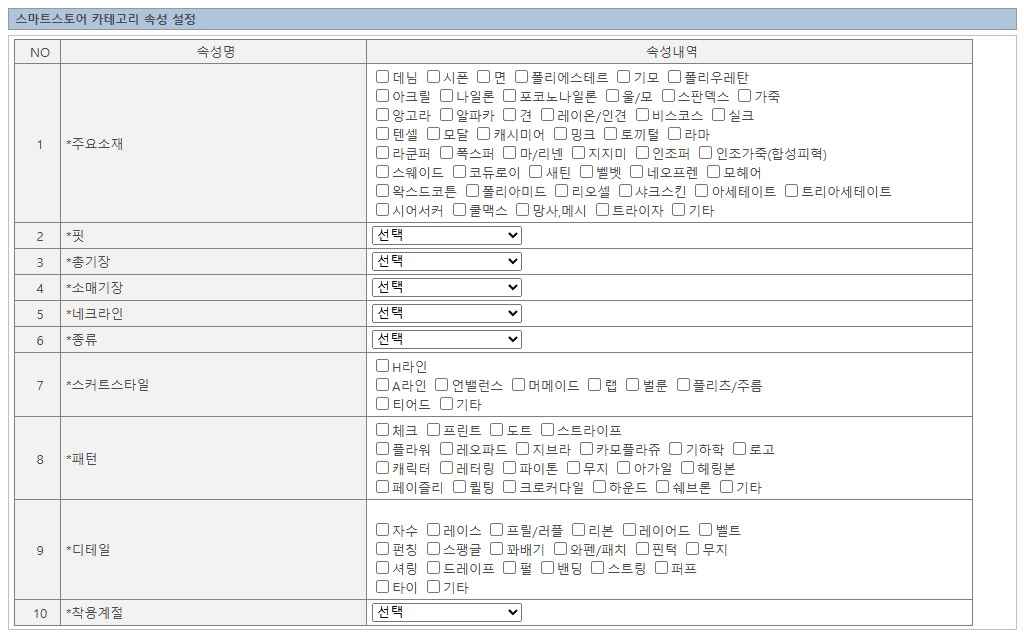
Task: Select the 와펜/패치 detail checkbox
Action: point(561,549)
